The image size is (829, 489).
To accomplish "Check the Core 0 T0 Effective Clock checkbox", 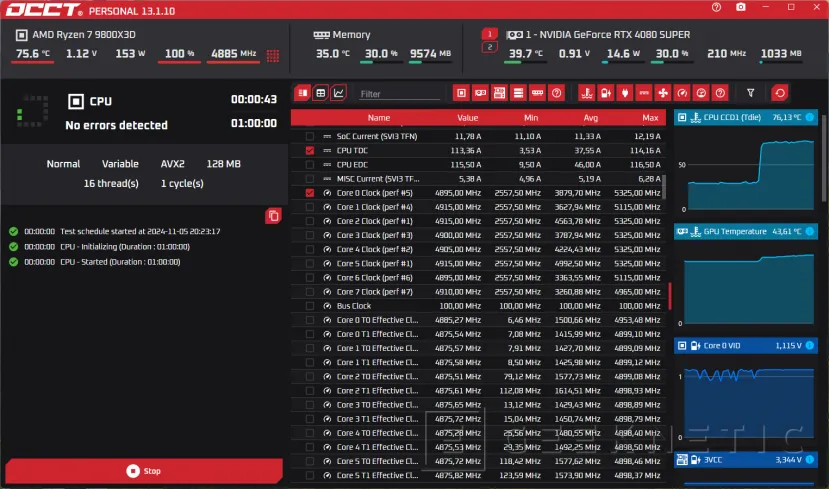I will pyautogui.click(x=310, y=320).
